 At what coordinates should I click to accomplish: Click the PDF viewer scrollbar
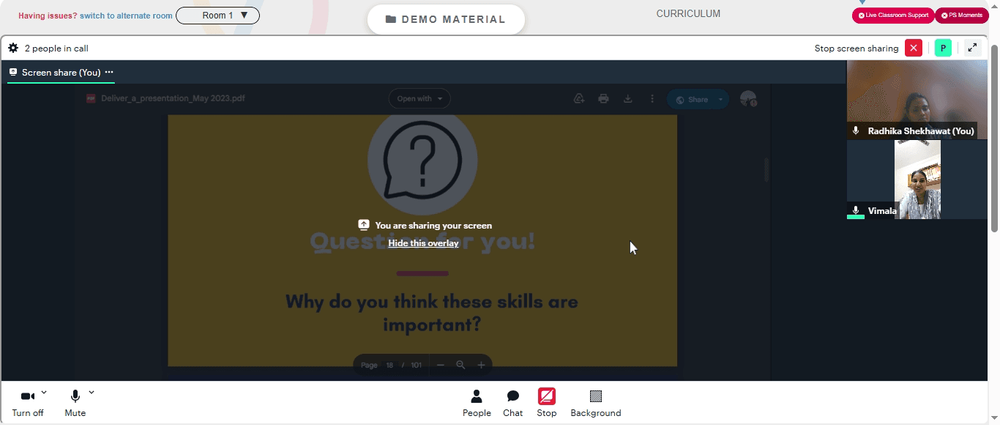tap(766, 169)
